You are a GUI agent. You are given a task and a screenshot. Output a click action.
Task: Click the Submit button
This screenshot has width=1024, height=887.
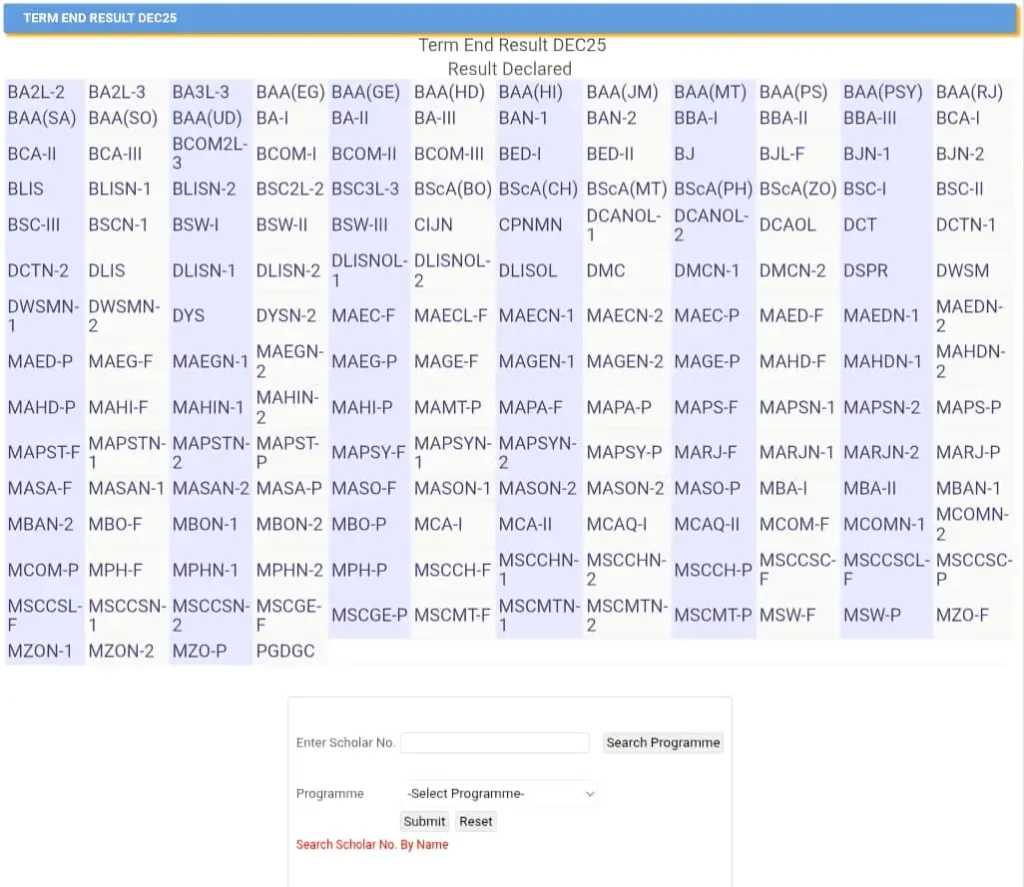[424, 822]
